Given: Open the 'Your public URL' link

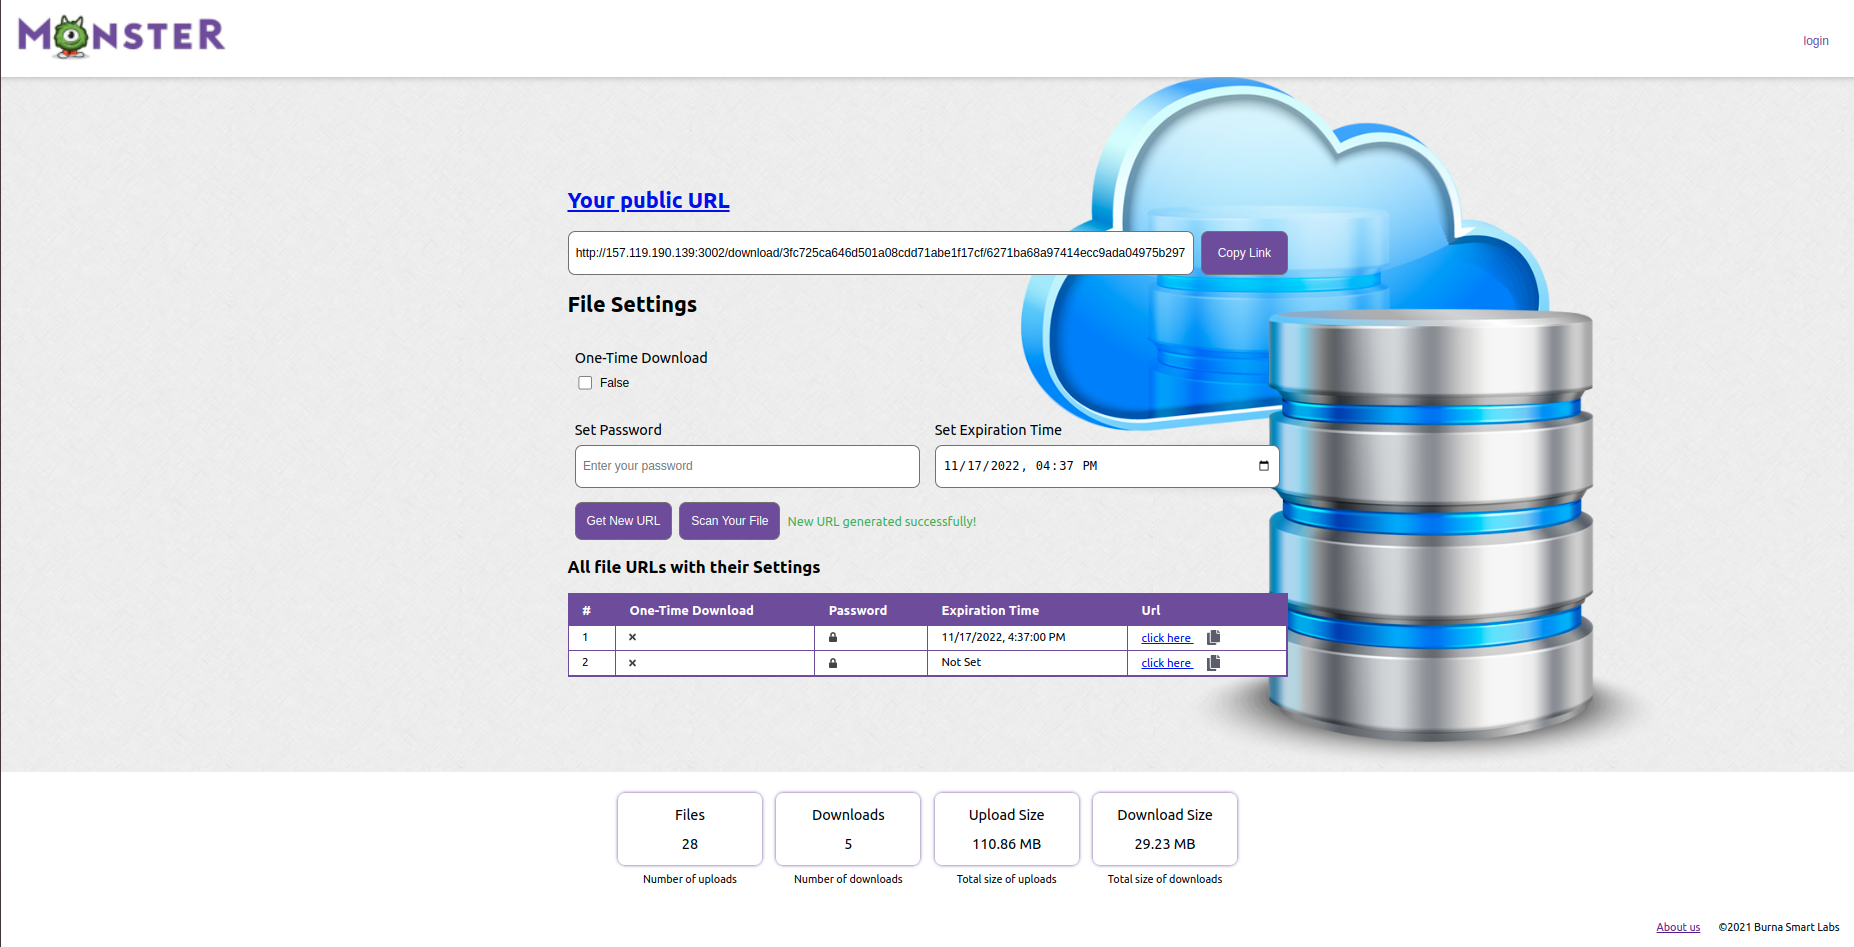Looking at the screenshot, I should coord(648,201).
